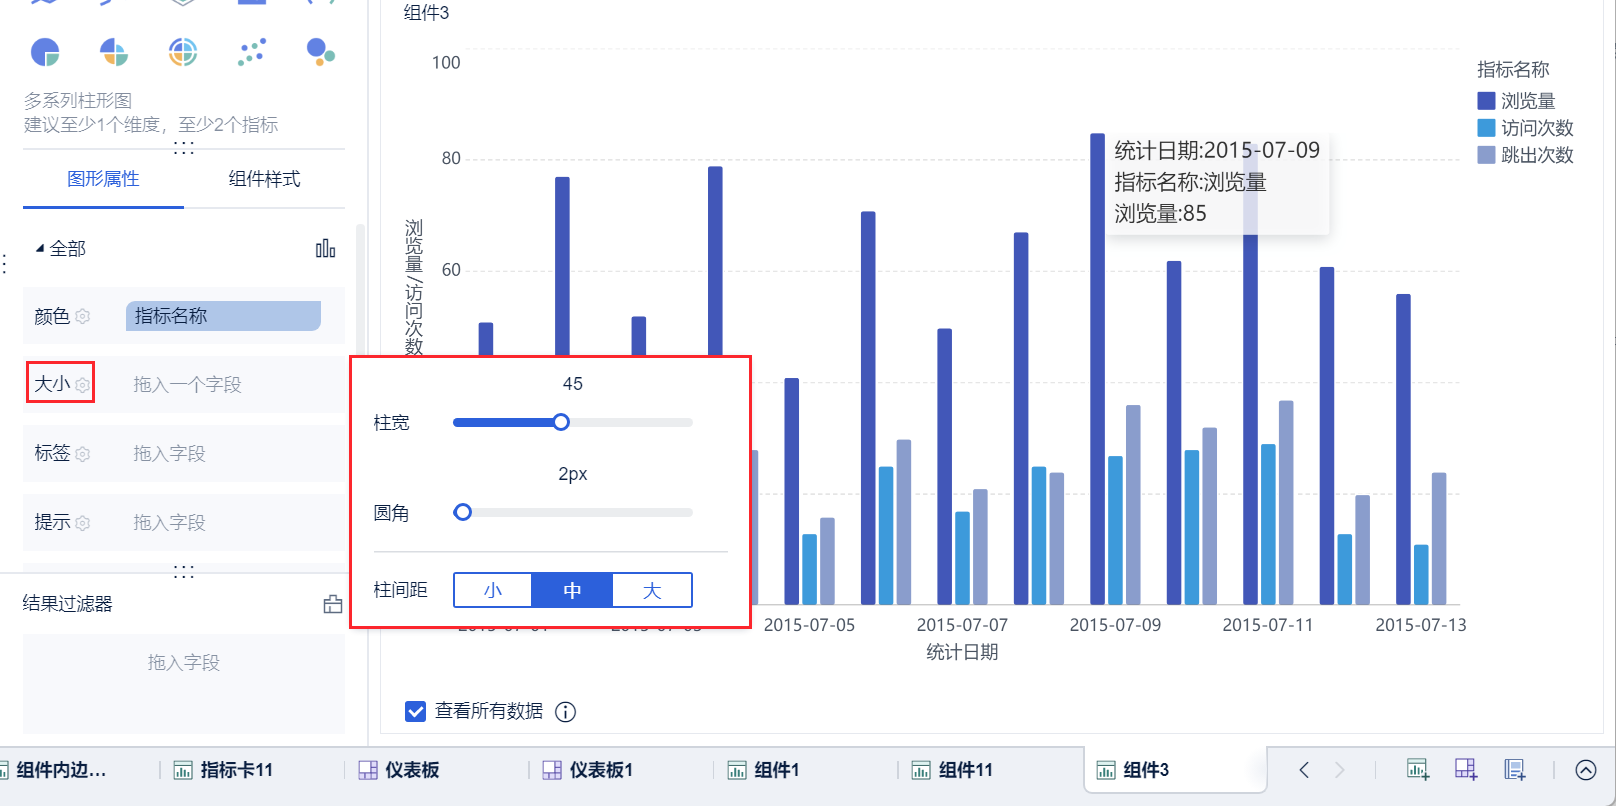Viewport: 1616px width, 806px height.
Task: Set 柱间距 to 大
Action: click(x=652, y=590)
